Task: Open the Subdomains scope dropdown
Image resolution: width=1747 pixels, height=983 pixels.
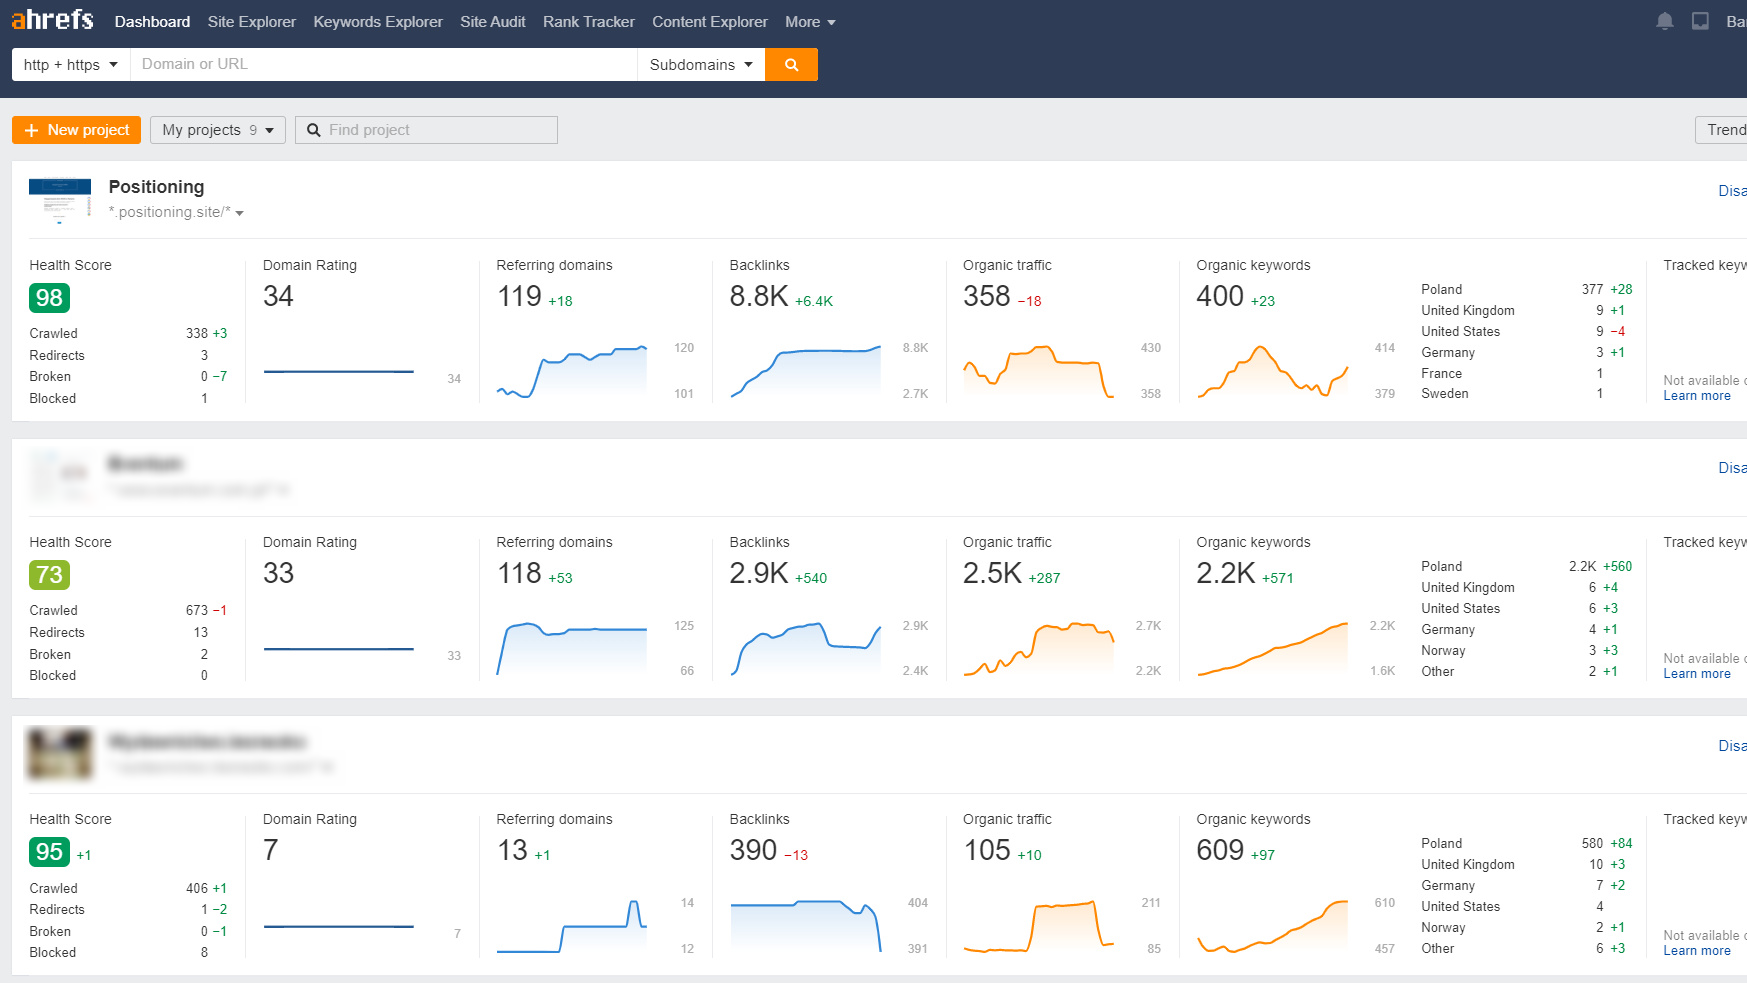Action: 700,64
